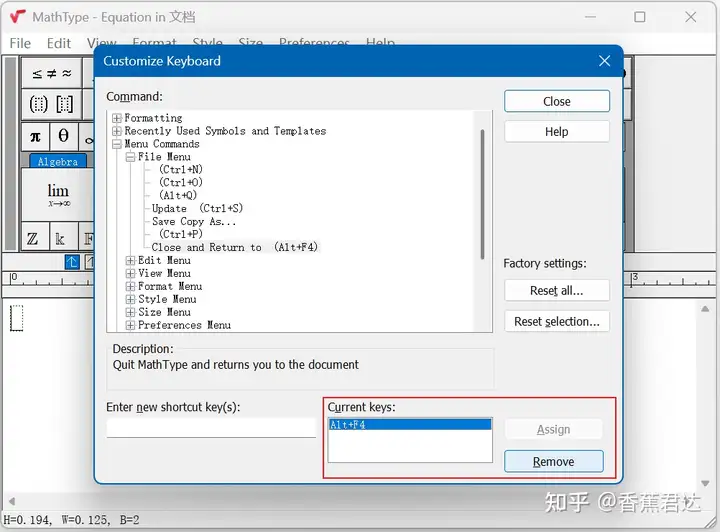Viewport: 720px width, 532px height.
Task: Open the fence templates palette with parentheses and brackets
Action: pos(51,104)
